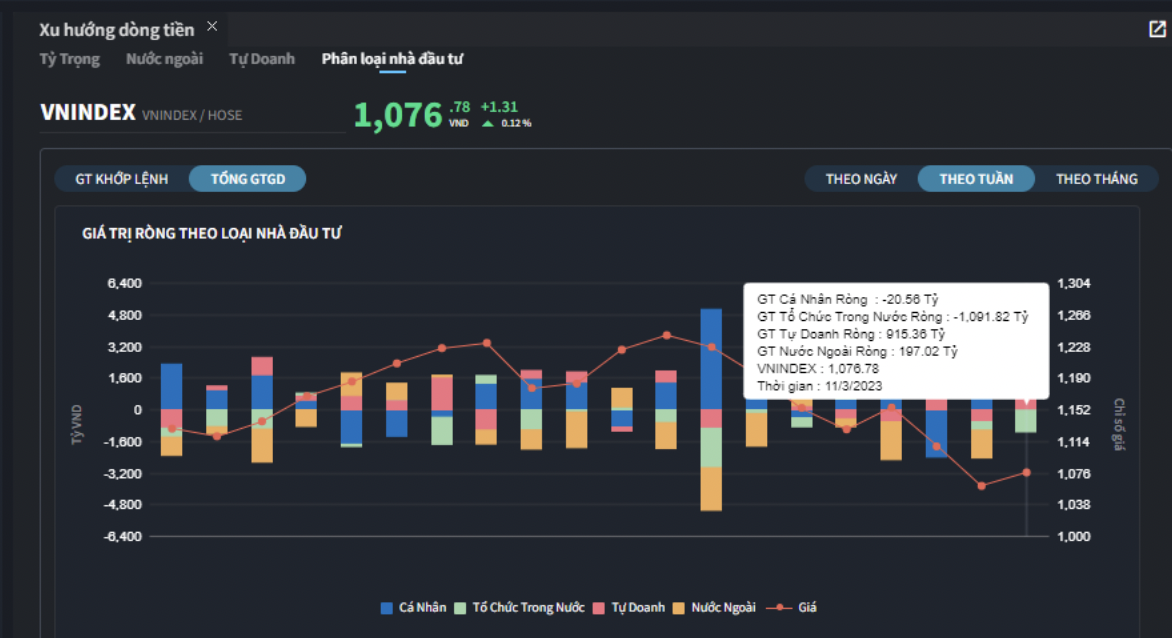Switch chart to THEO THÁNG

[x=1096, y=179]
